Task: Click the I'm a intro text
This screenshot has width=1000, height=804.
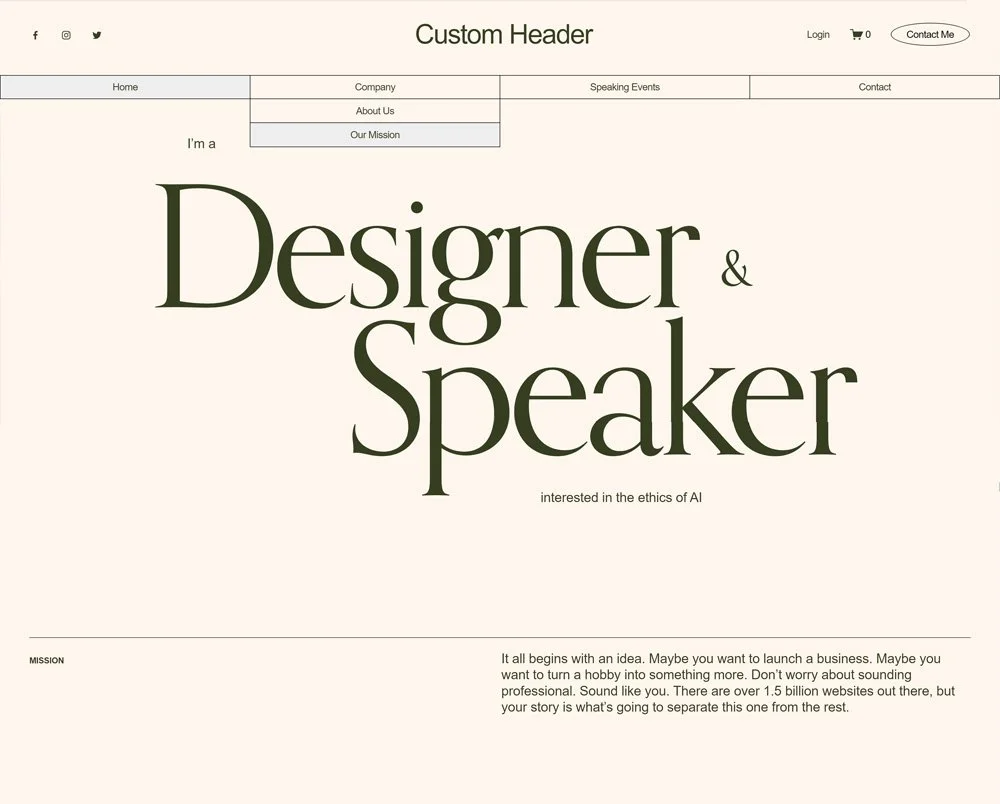Action: click(201, 143)
